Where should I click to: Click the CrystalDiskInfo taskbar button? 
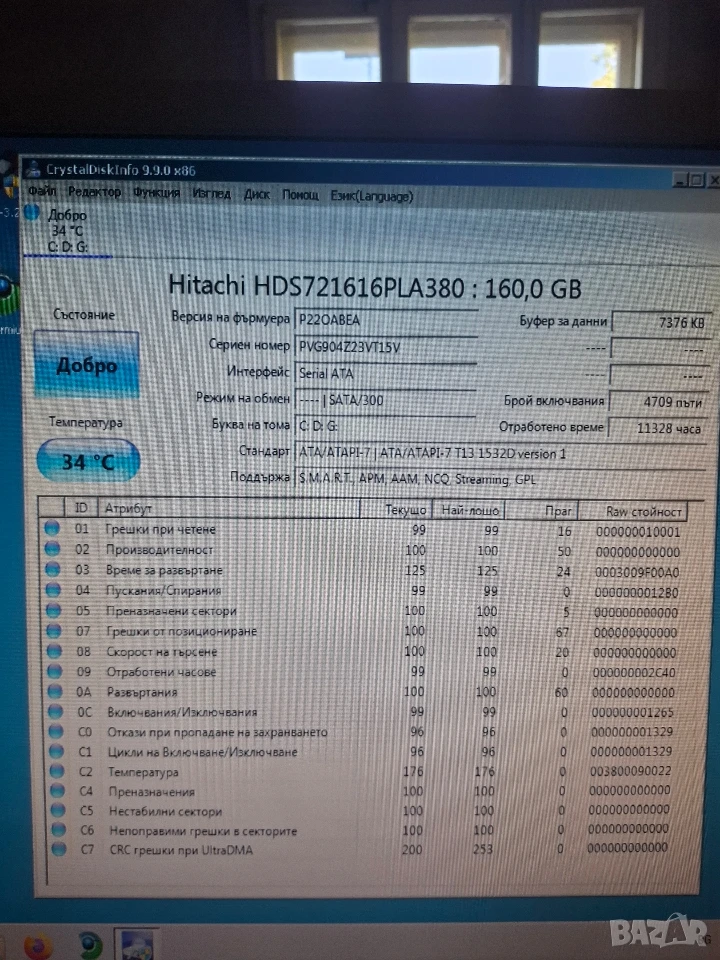pyautogui.click(x=137, y=945)
